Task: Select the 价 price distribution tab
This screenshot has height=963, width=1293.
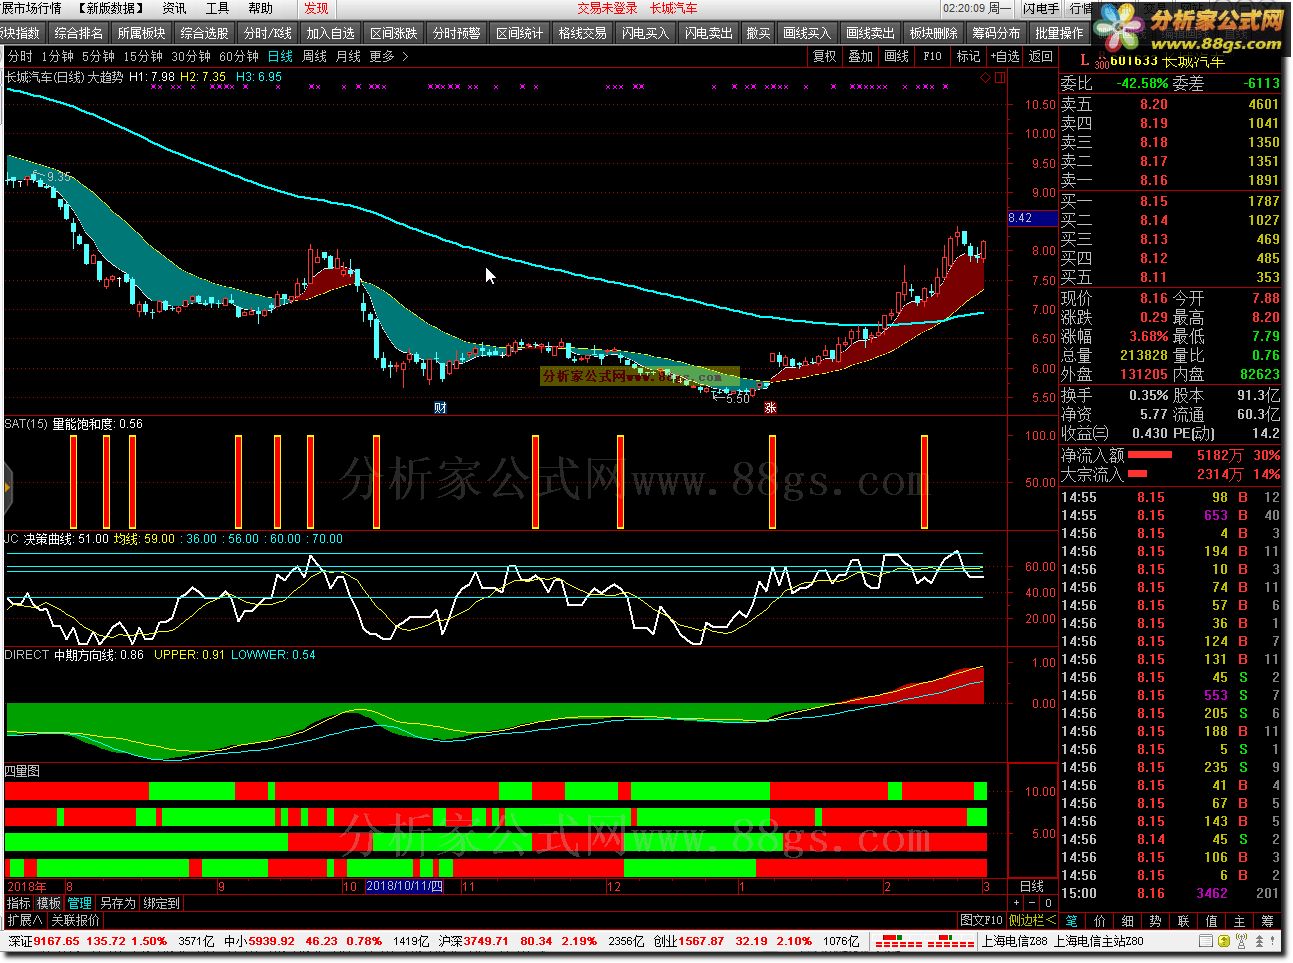Action: click(1100, 921)
